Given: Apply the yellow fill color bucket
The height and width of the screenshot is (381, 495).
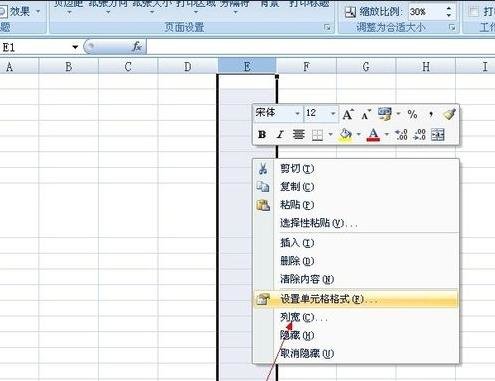Looking at the screenshot, I should (345, 135).
